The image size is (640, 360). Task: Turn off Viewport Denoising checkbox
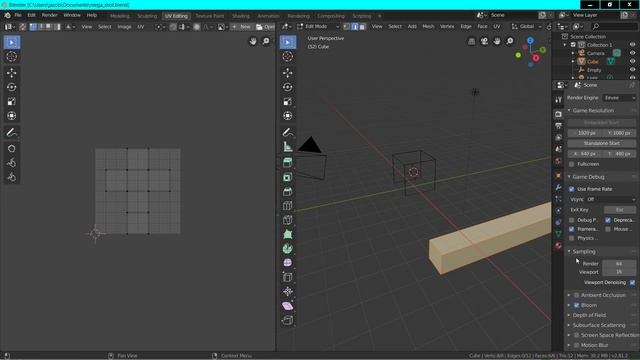[x=632, y=282]
